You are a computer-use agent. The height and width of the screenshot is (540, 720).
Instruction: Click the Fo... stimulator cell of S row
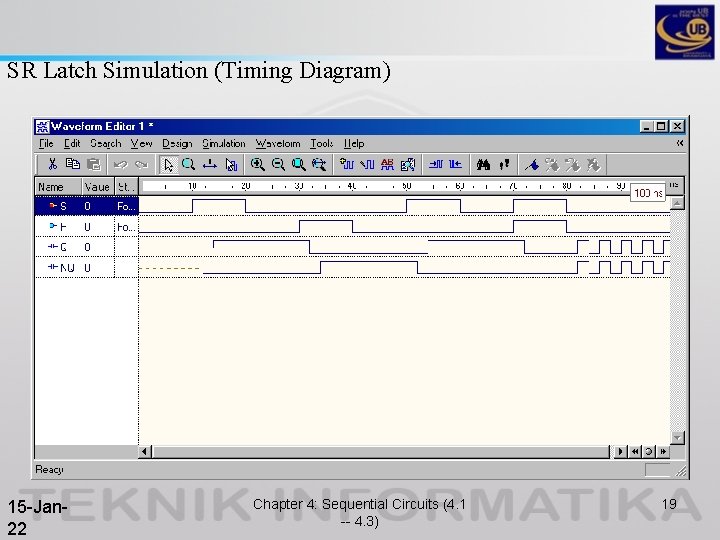pyautogui.click(x=126, y=206)
